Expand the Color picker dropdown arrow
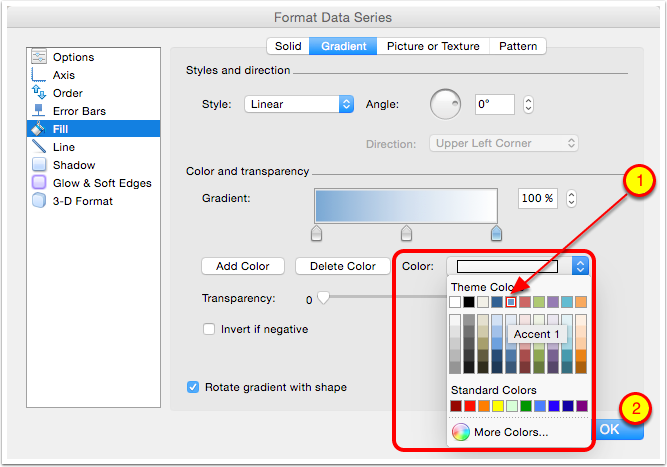This screenshot has height=467, width=667. point(580,266)
